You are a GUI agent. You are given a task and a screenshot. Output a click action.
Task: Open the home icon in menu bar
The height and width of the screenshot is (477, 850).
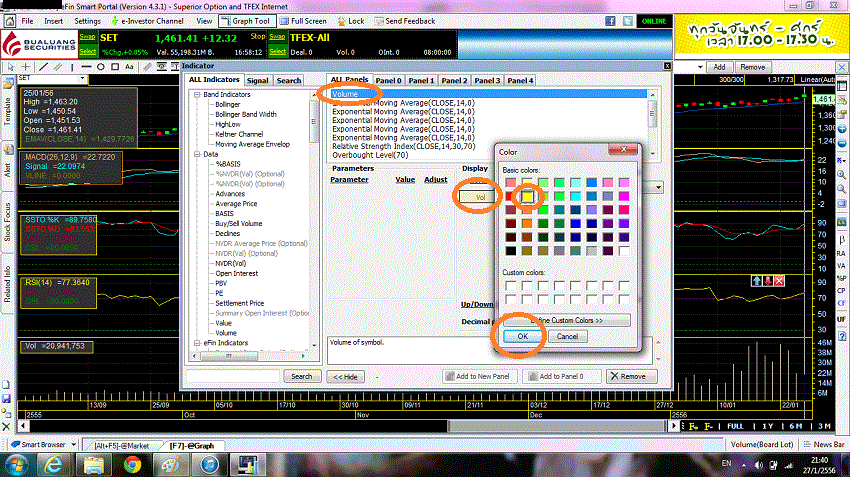[10, 21]
